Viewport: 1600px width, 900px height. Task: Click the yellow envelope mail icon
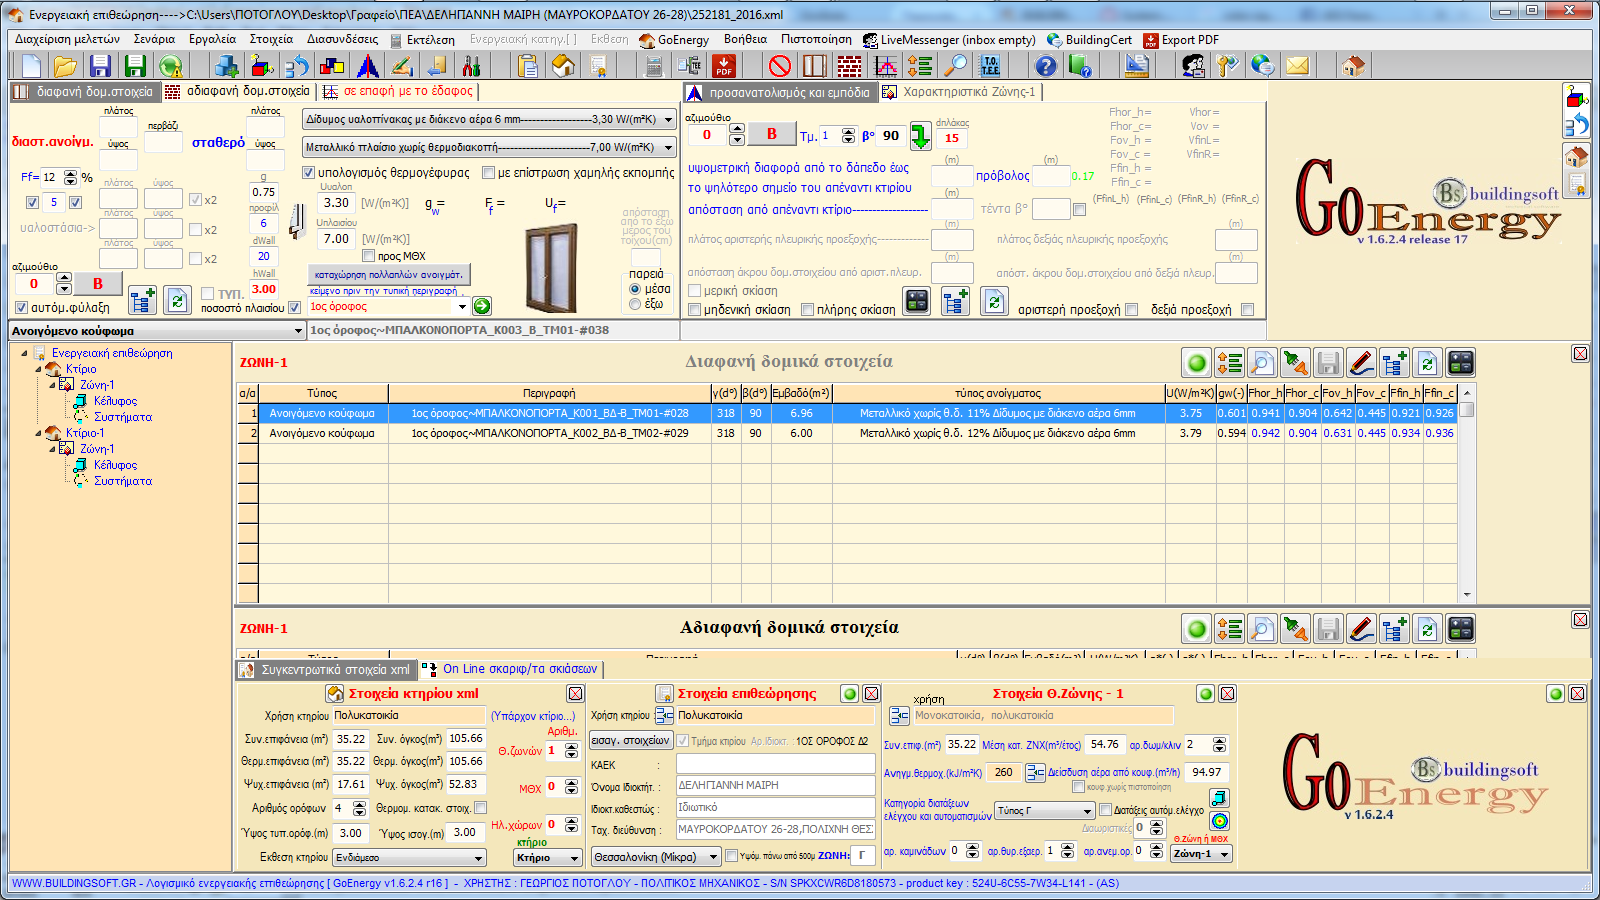pyautogui.click(x=1297, y=66)
